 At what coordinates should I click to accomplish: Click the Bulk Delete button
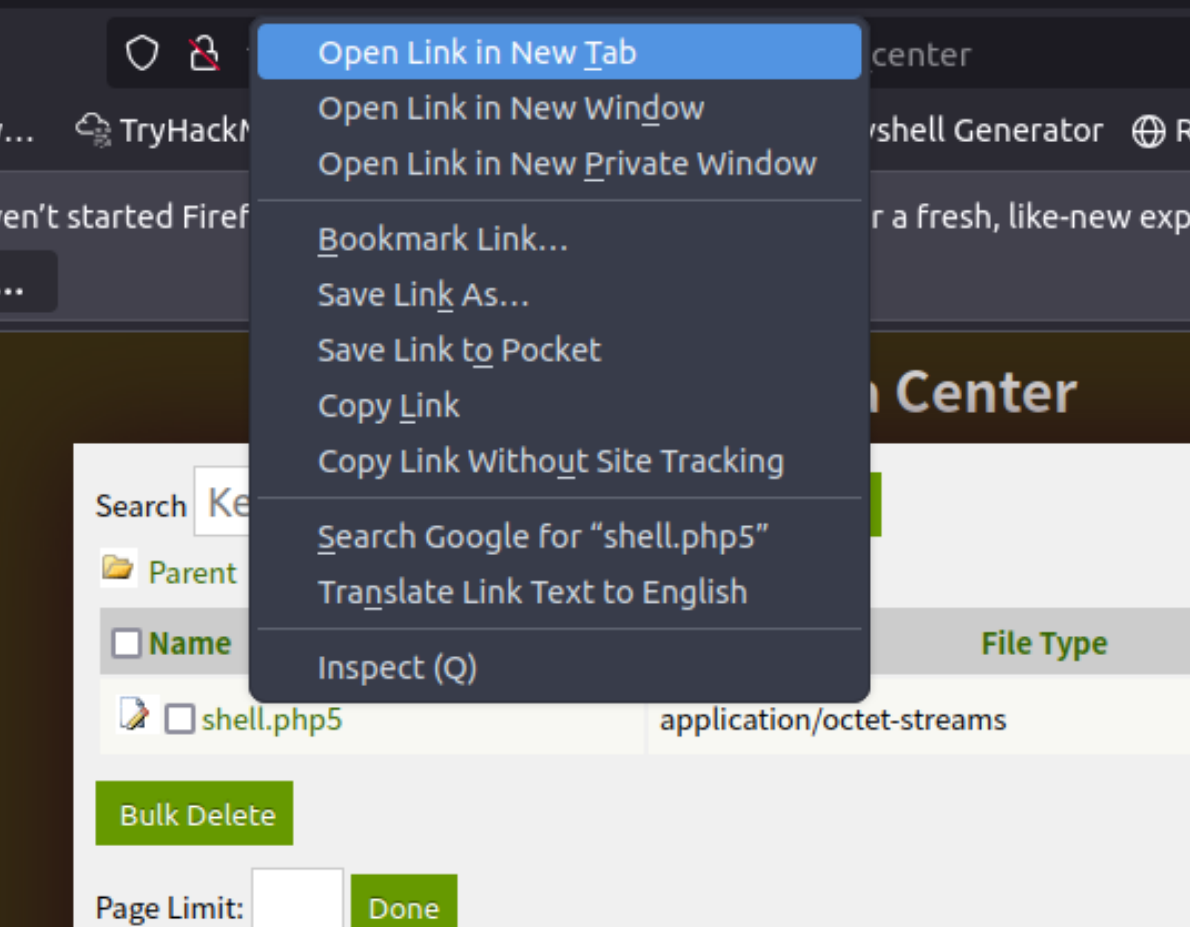[194, 813]
